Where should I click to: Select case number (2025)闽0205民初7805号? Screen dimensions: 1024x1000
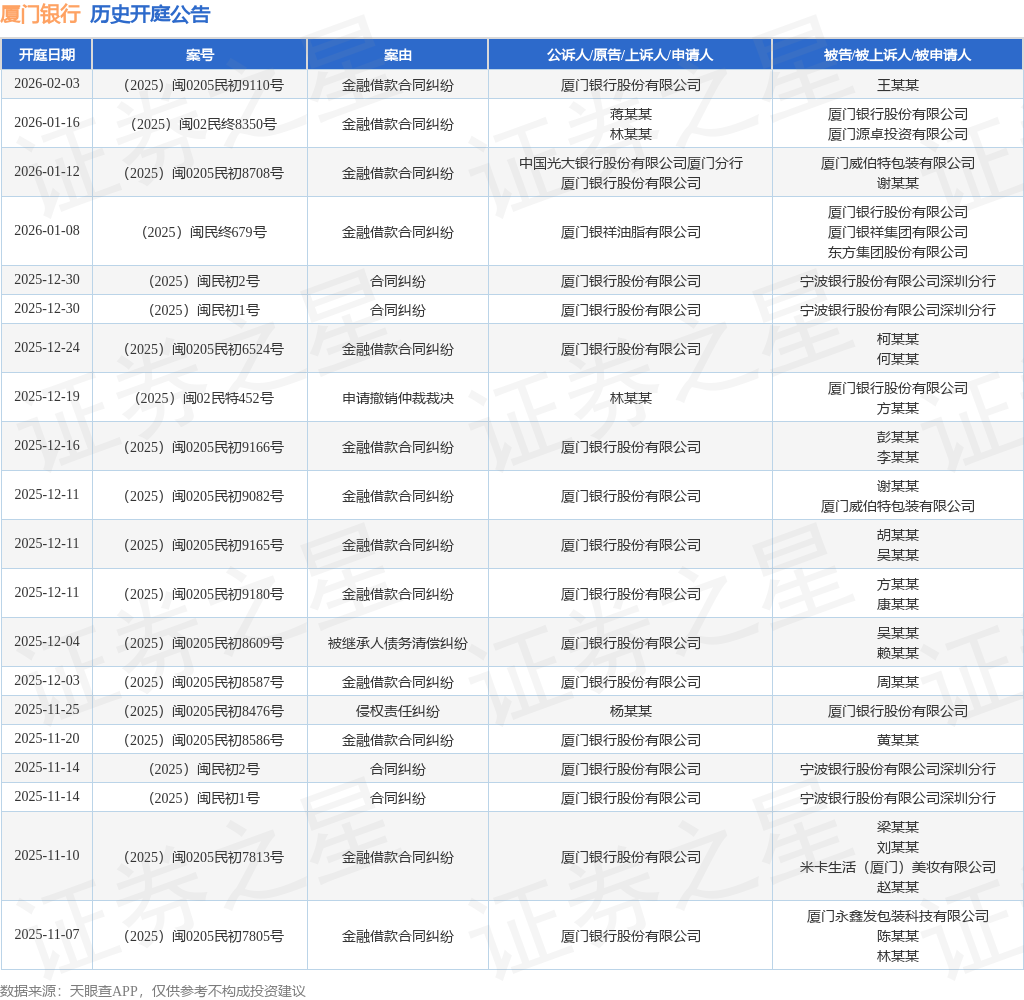point(204,936)
